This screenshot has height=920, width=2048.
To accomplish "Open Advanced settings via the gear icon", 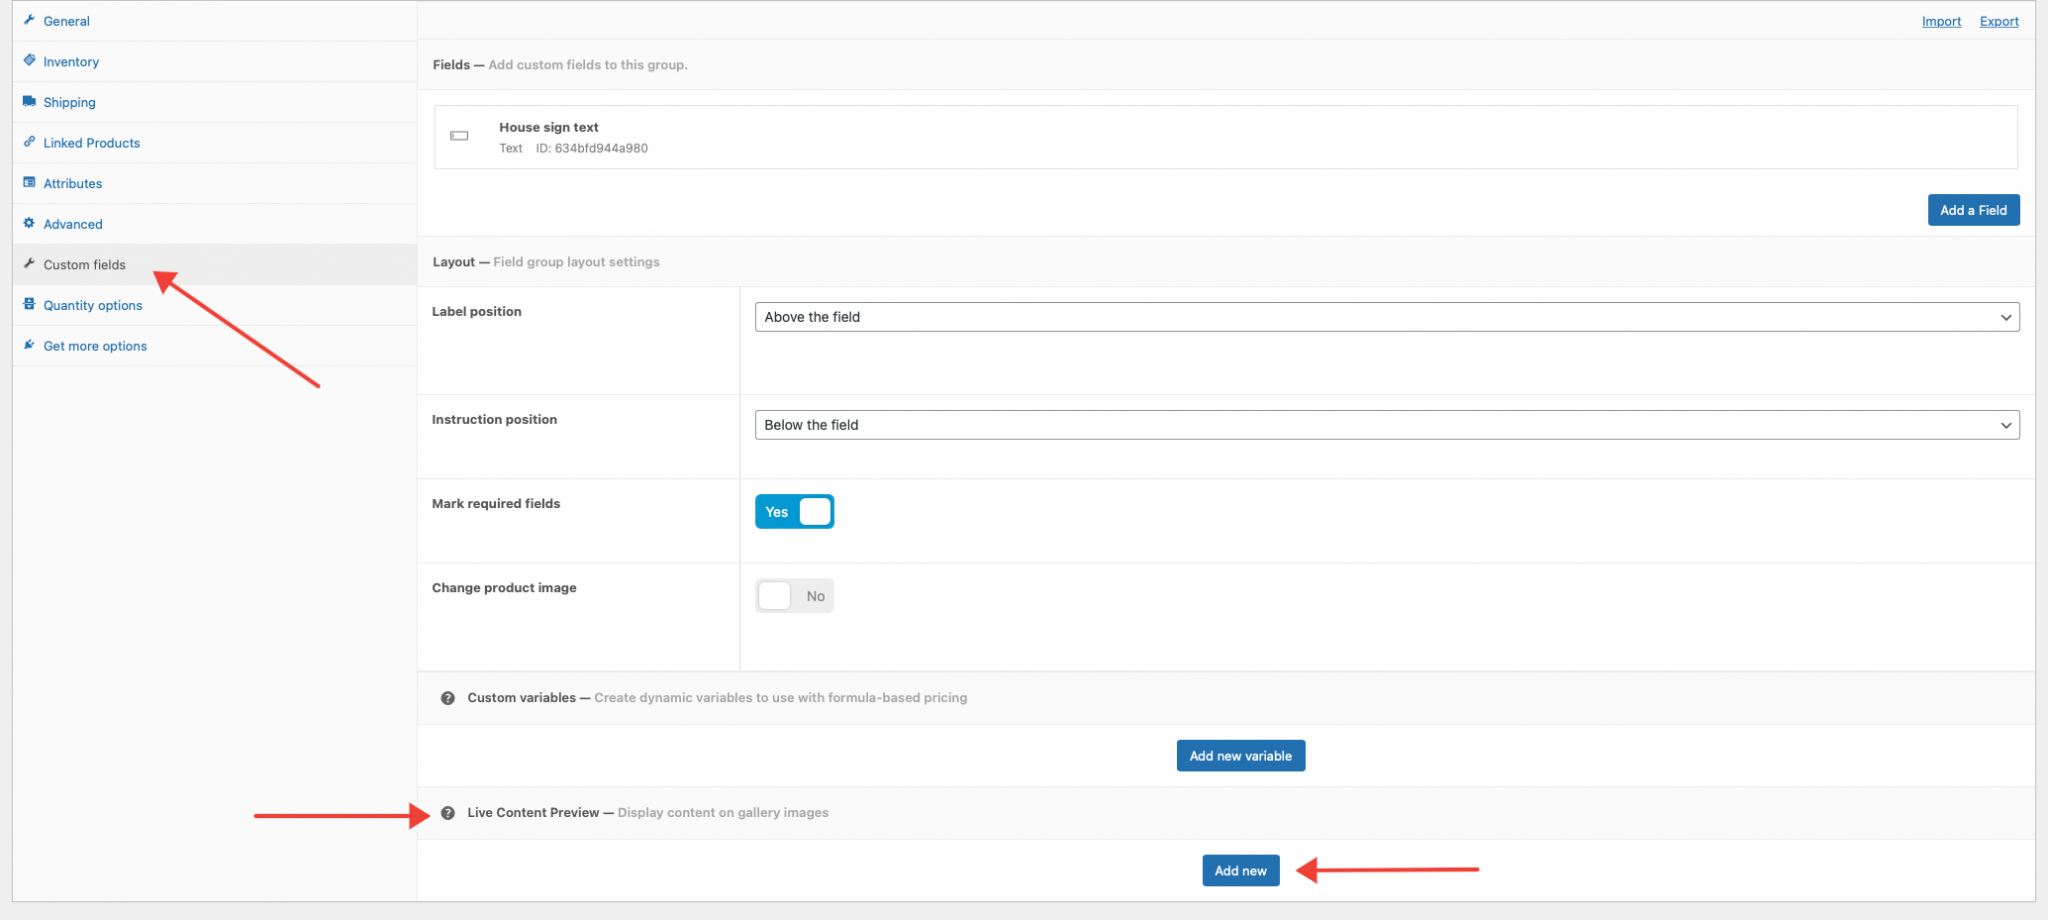I will (x=29, y=223).
